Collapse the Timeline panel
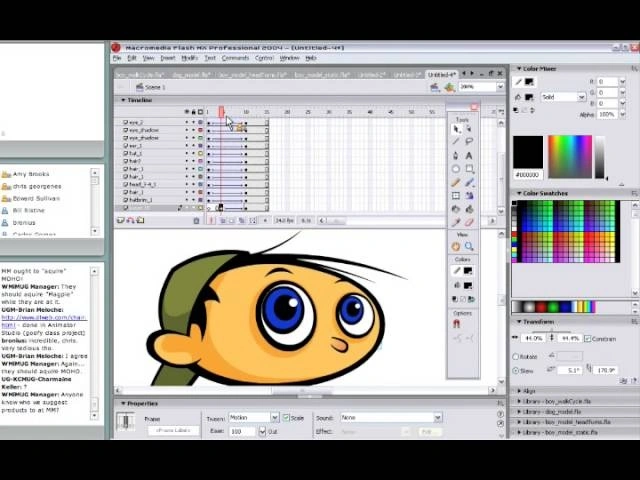This screenshot has height=480, width=640. pos(123,100)
